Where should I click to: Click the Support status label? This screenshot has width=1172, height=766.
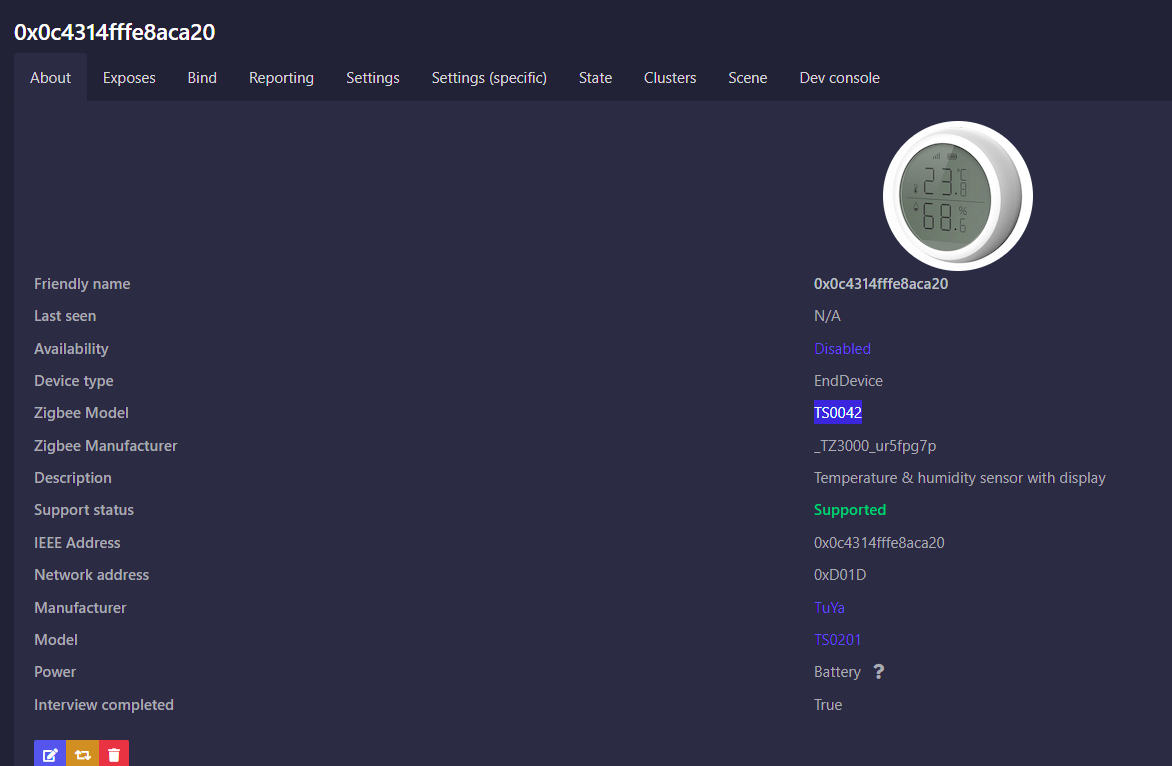pos(84,510)
